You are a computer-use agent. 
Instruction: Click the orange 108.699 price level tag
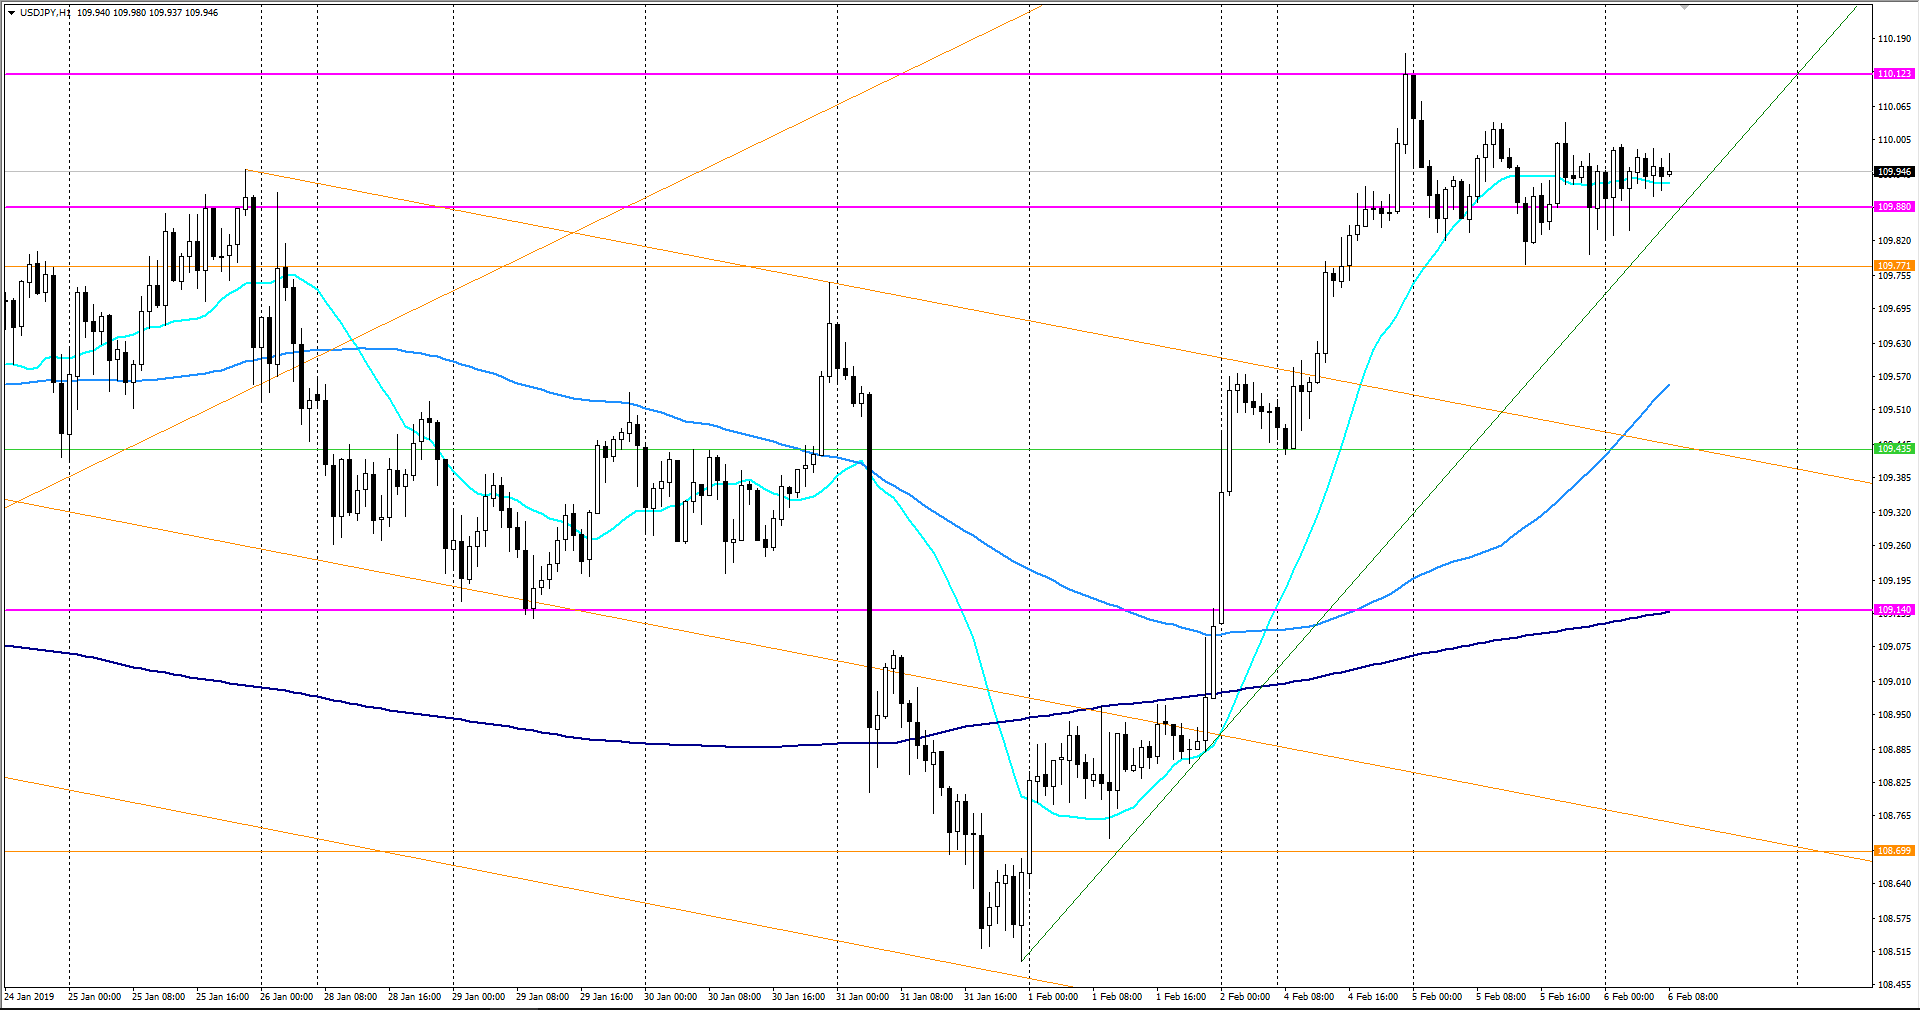pyautogui.click(x=1894, y=851)
